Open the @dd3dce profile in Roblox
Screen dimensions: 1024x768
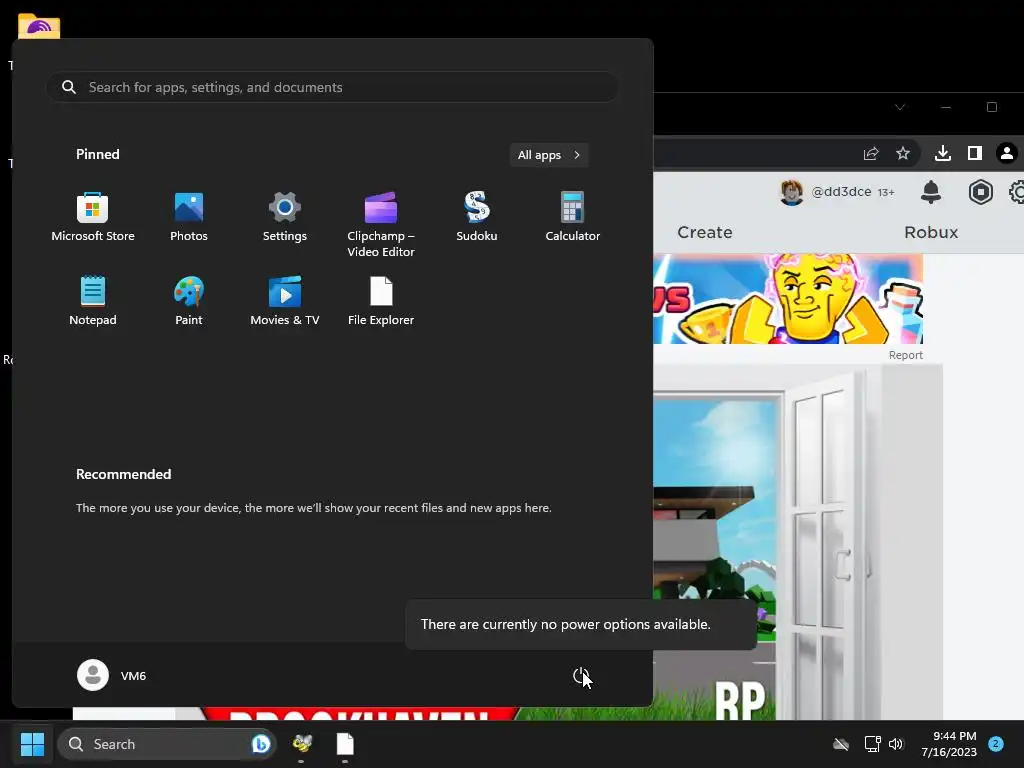pyautogui.click(x=837, y=192)
